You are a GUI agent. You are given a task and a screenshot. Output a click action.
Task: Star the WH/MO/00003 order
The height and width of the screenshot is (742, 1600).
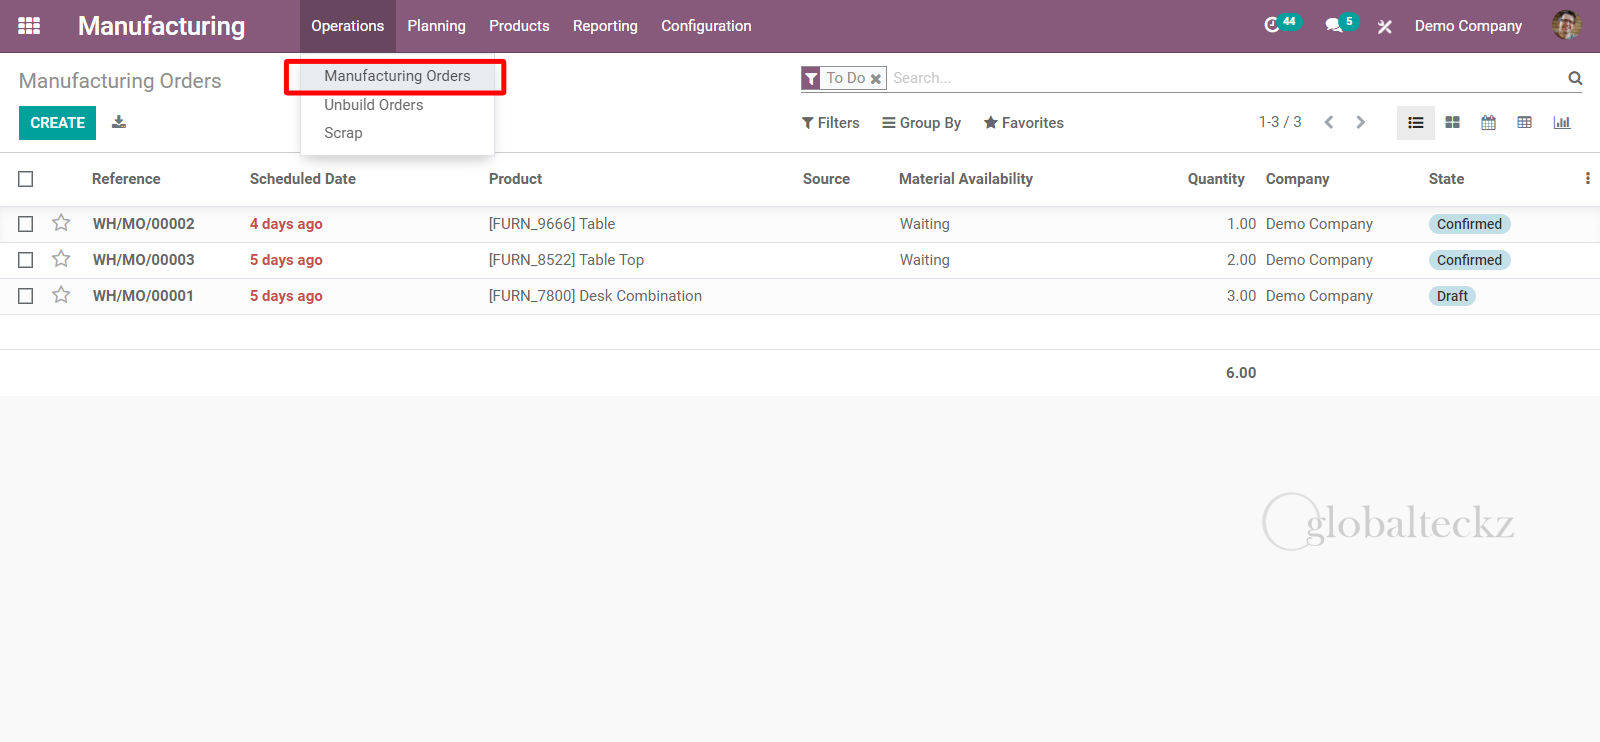(x=61, y=259)
